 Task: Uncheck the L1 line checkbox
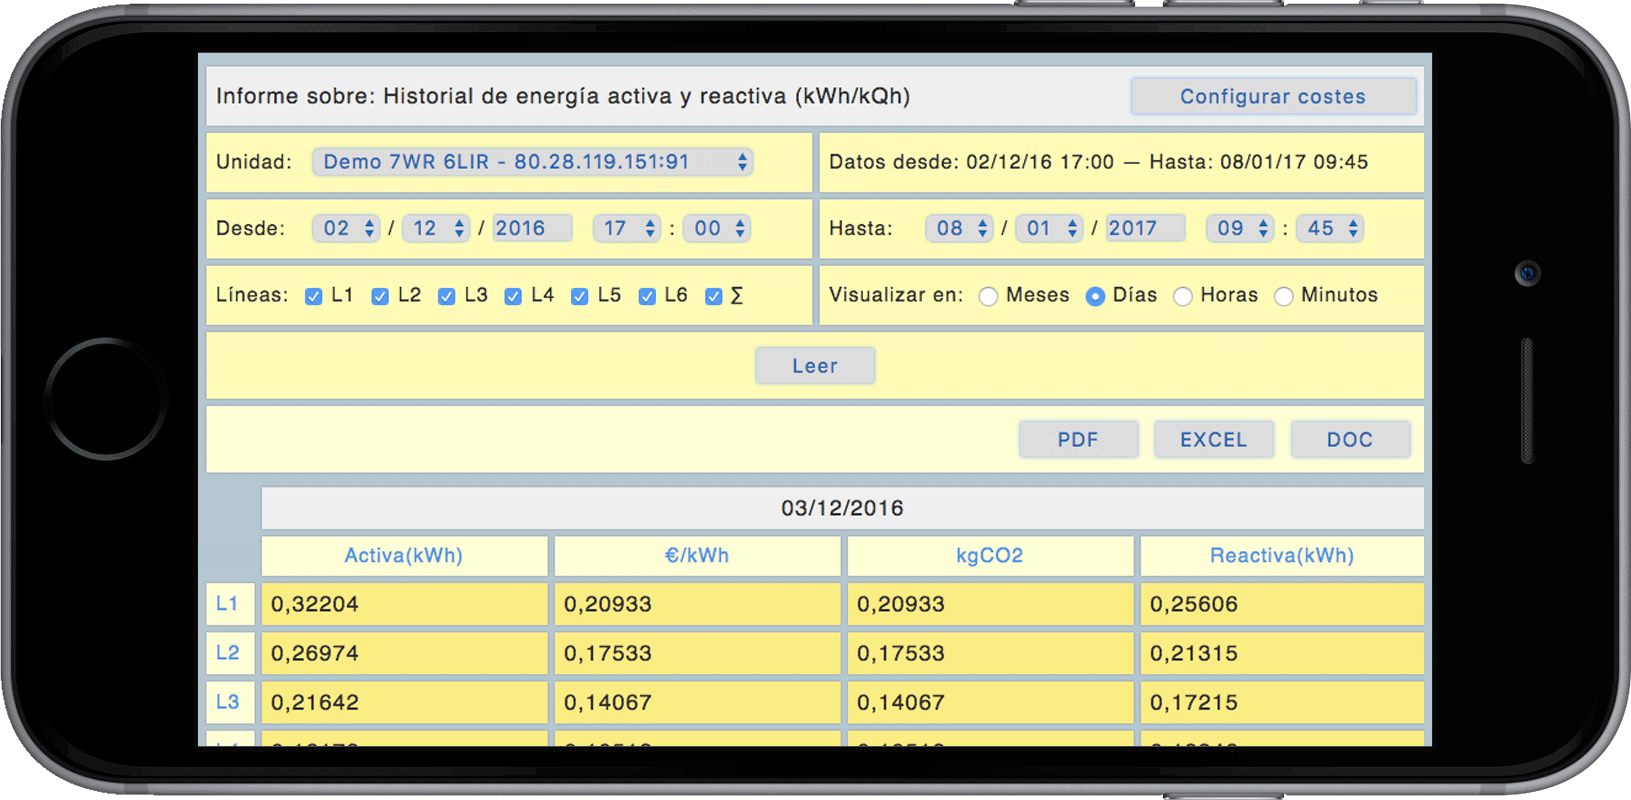(x=314, y=296)
